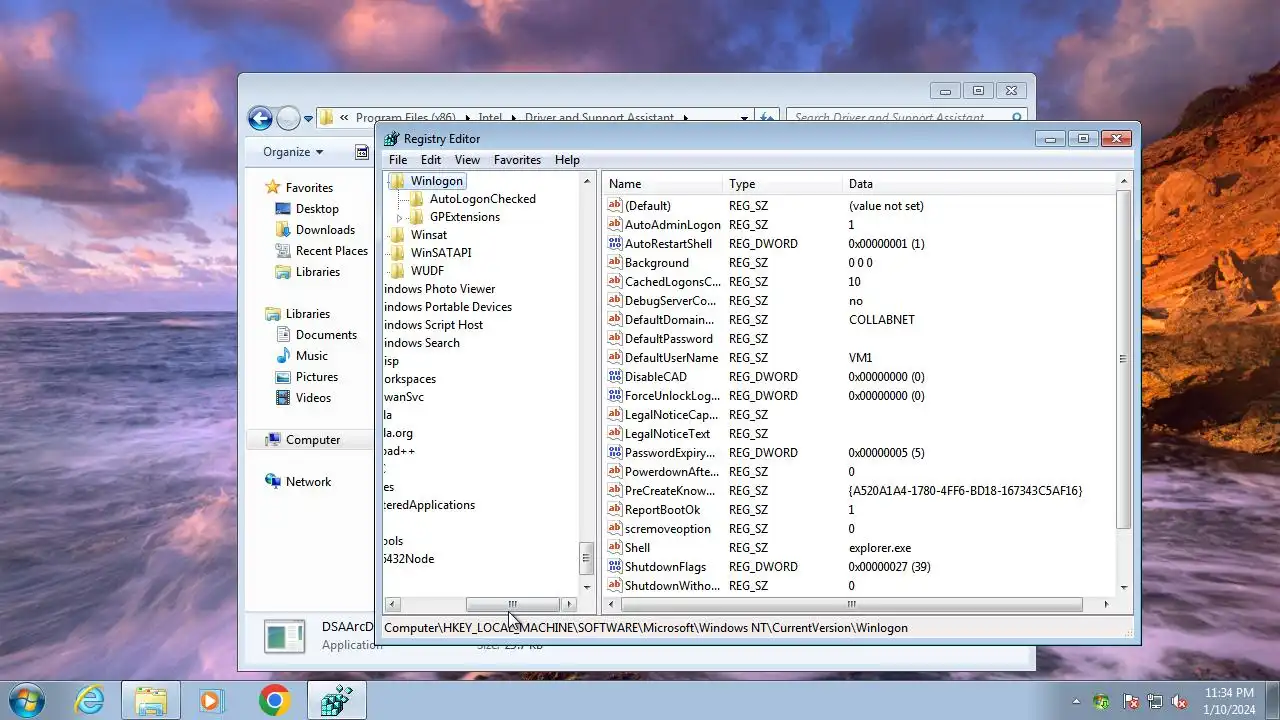
Task: Open Recent Places in Explorer sidebar
Action: (x=332, y=251)
